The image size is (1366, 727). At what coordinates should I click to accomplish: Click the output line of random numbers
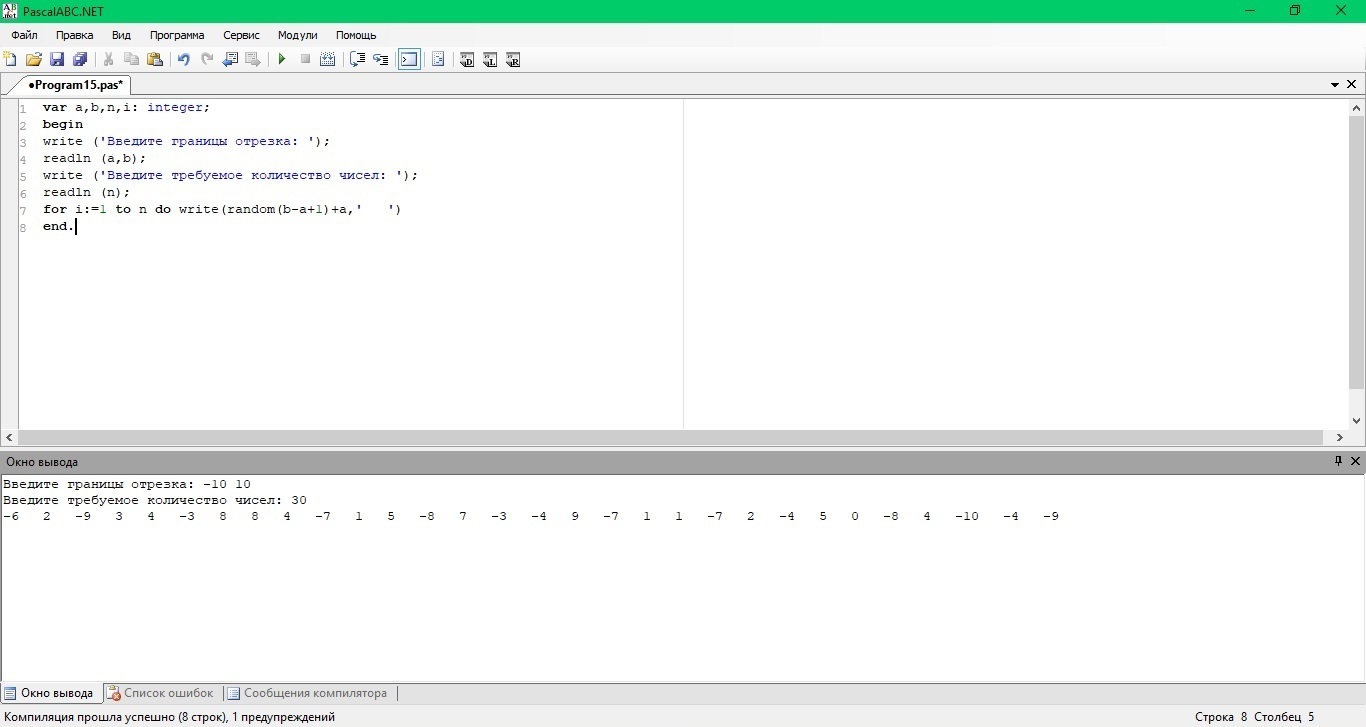pos(531,516)
